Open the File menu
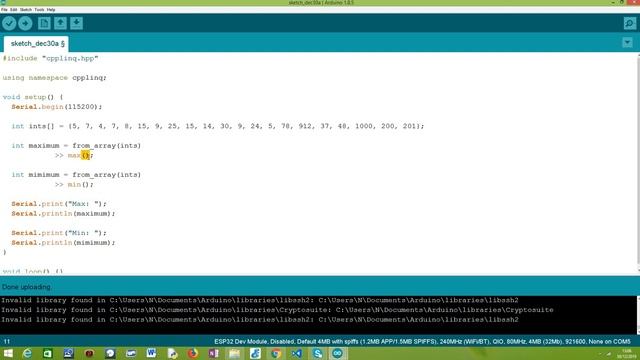 click(4, 9)
